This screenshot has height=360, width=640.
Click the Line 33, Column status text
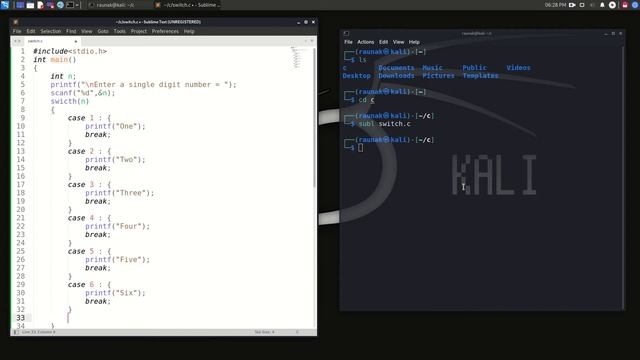(x=38, y=332)
